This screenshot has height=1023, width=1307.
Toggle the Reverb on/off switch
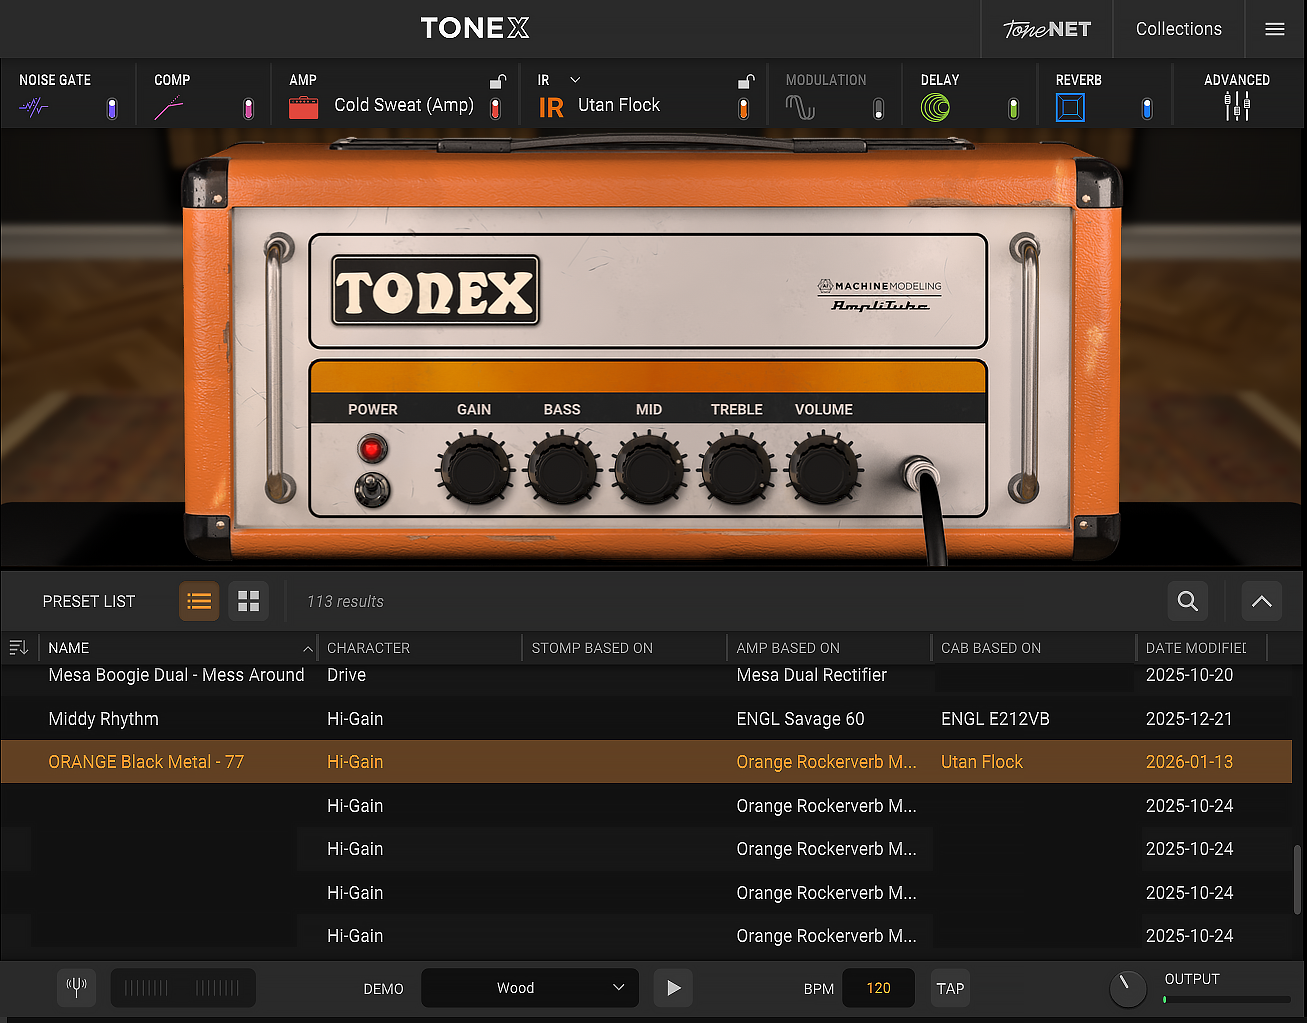click(1147, 109)
